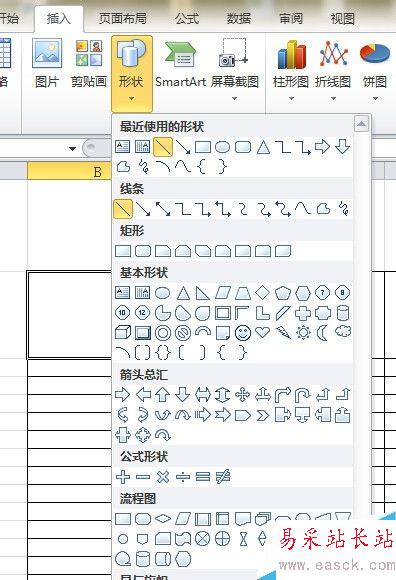This screenshot has width=396, height=580.
Task: Select the heart shape
Action: [263, 332]
